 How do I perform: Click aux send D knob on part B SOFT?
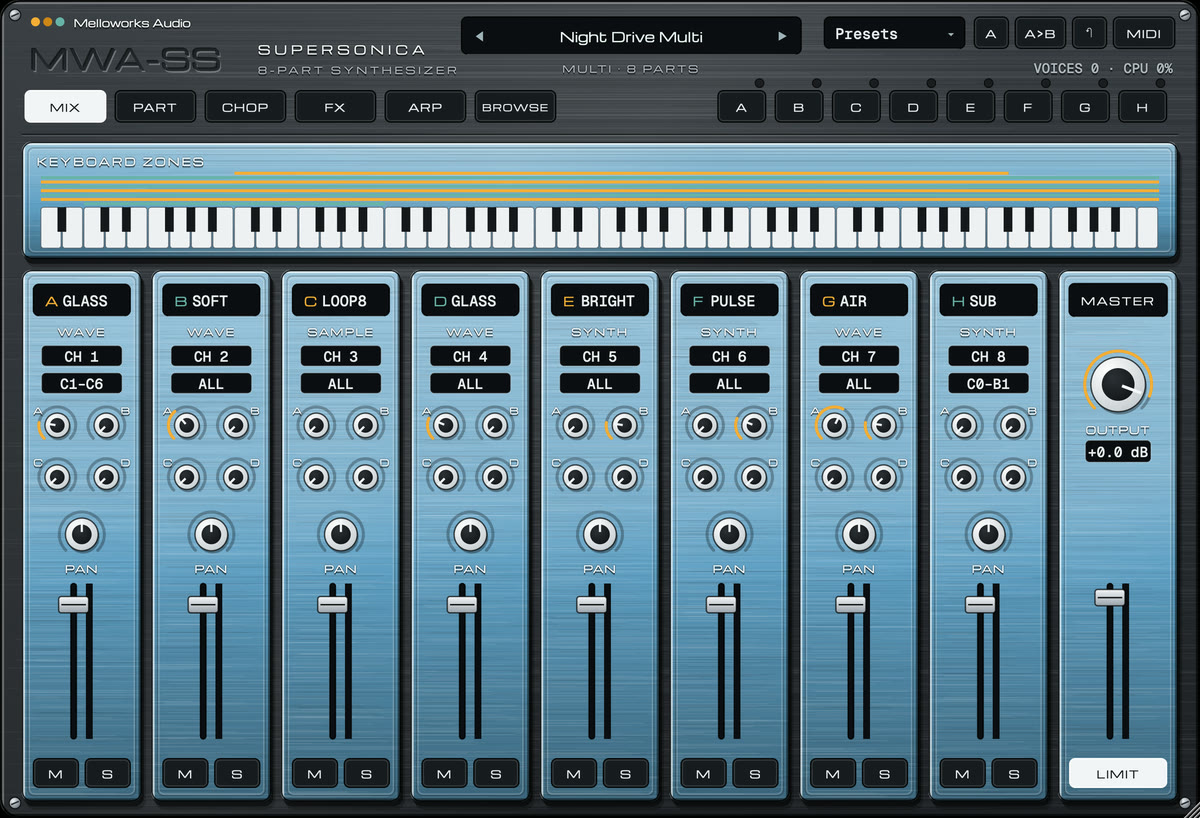pyautogui.click(x=236, y=477)
